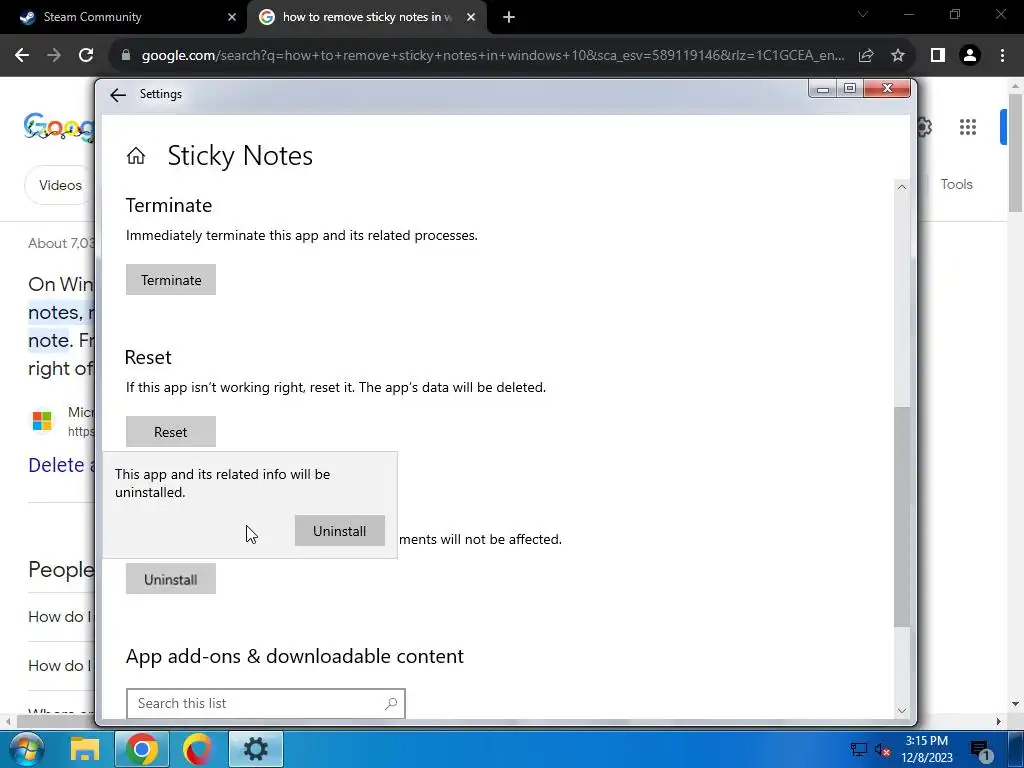Close the sticky notes search tab
This screenshot has height=768, width=1024.
471,18
